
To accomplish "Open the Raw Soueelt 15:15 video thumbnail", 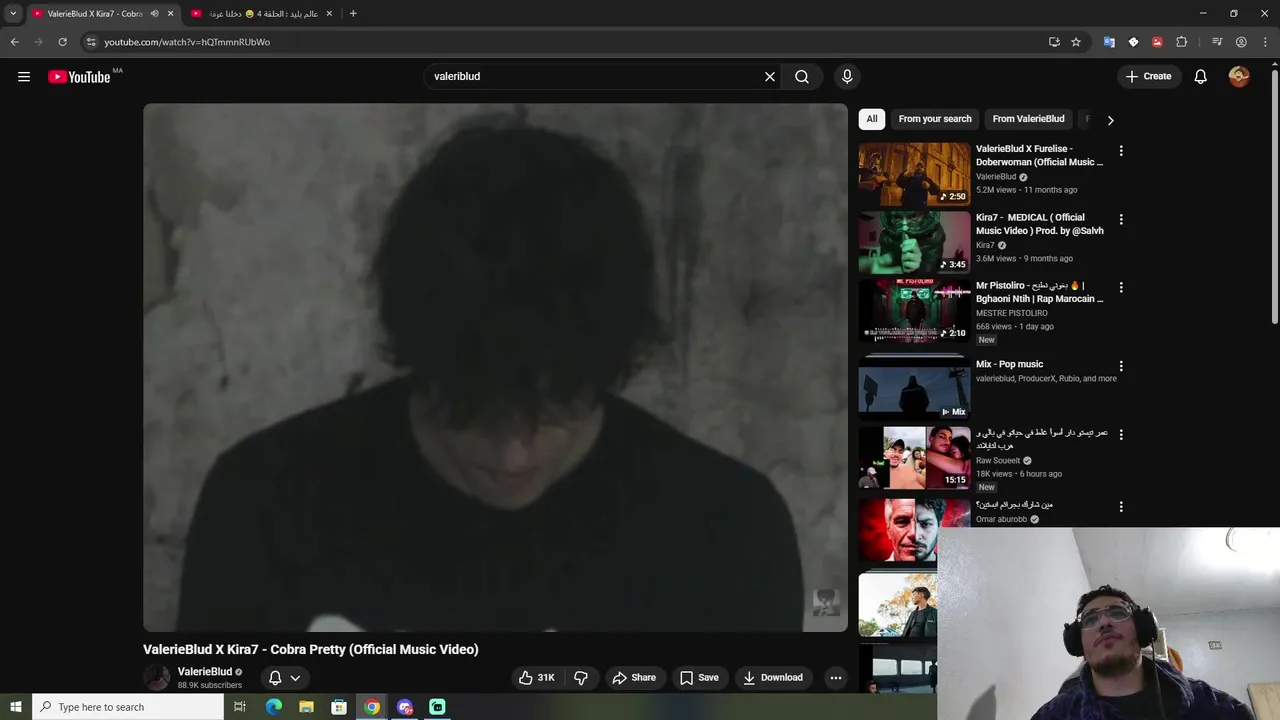I will coord(914,458).
